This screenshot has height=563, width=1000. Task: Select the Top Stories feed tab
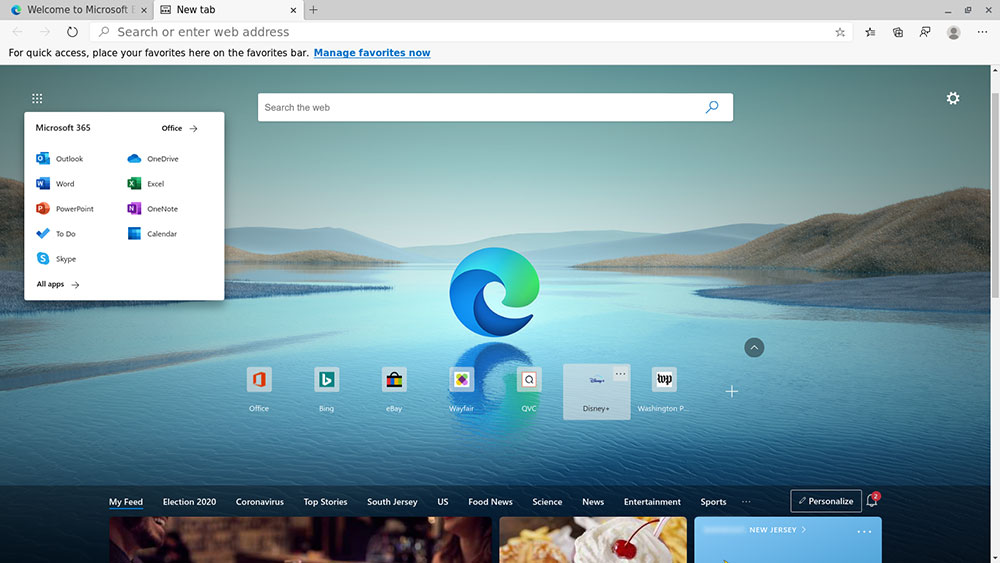(325, 502)
